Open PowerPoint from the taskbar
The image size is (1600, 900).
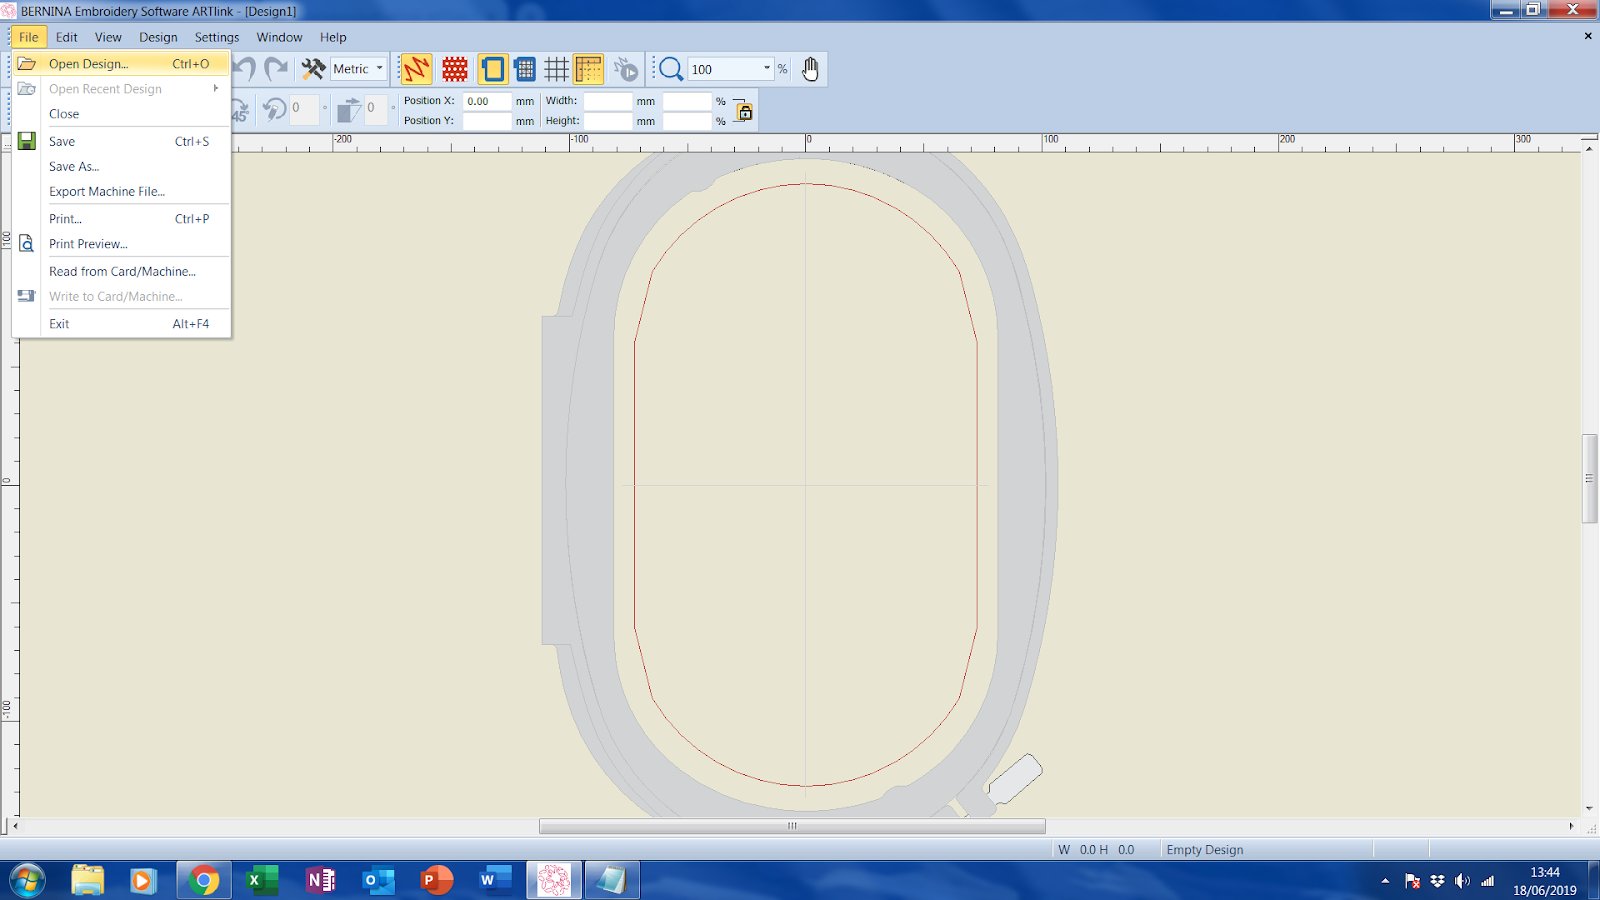pos(436,880)
